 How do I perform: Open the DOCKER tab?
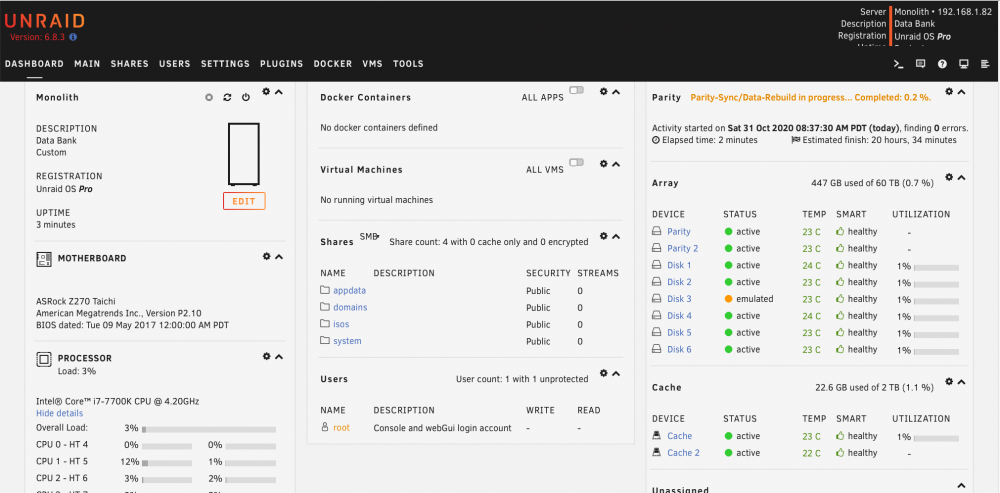[332, 64]
